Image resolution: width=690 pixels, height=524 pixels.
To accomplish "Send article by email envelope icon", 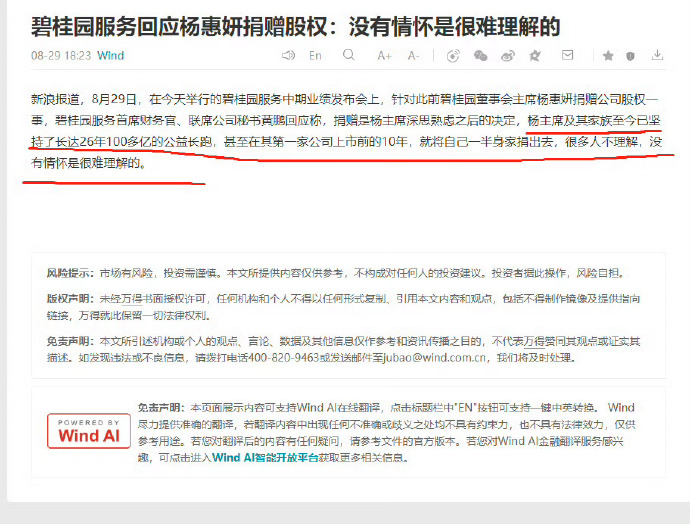I will coord(568,55).
